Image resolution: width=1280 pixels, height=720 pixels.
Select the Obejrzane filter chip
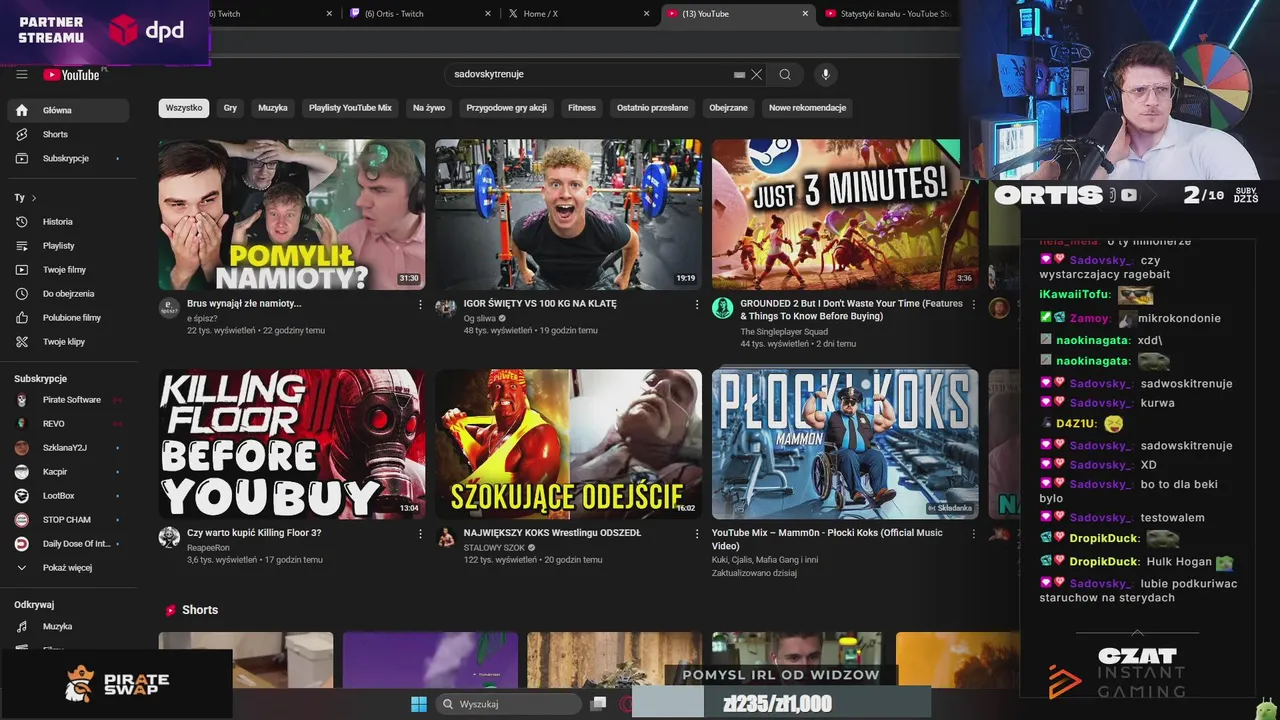tap(728, 108)
